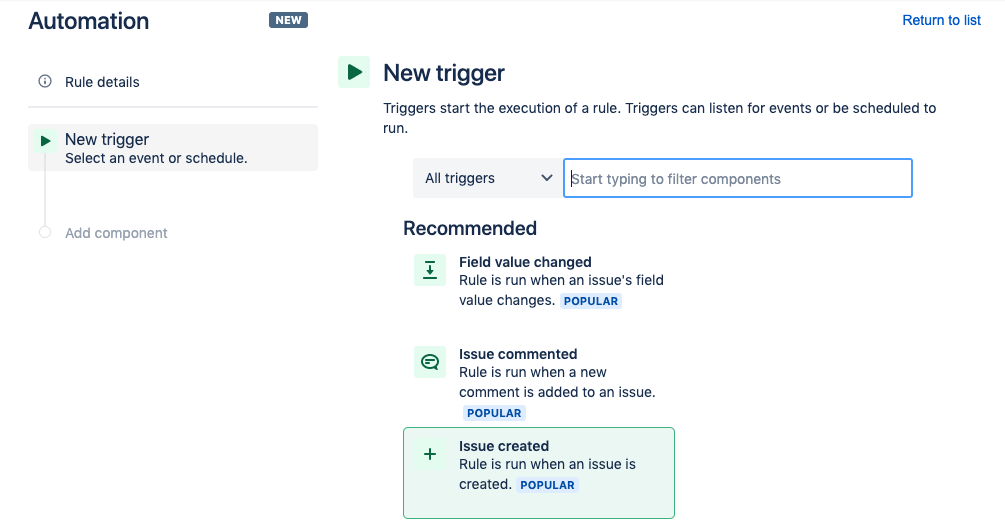Select the Issue commented speech bubble icon
This screenshot has width=1005, height=528.
[x=430, y=362]
